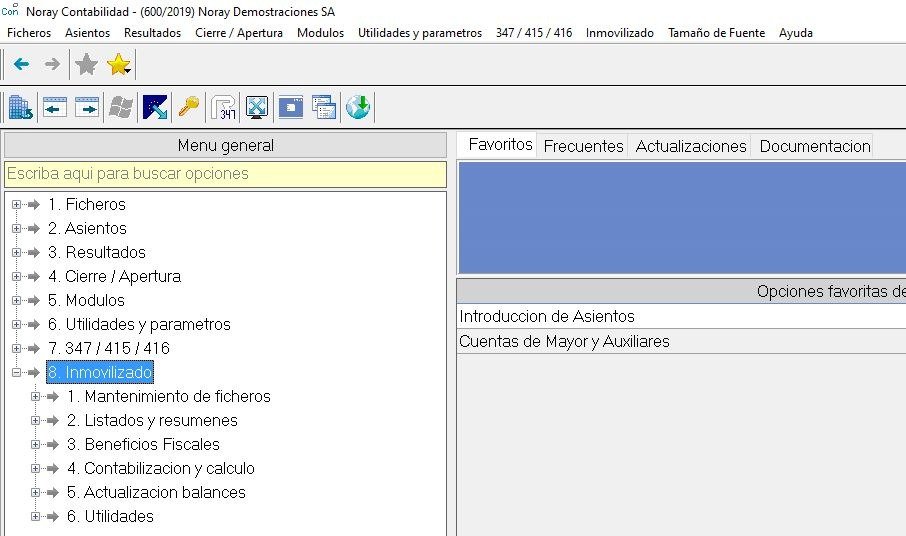906x536 pixels.
Task: Open the Inmovilizado menu in menu bar
Action: point(619,33)
